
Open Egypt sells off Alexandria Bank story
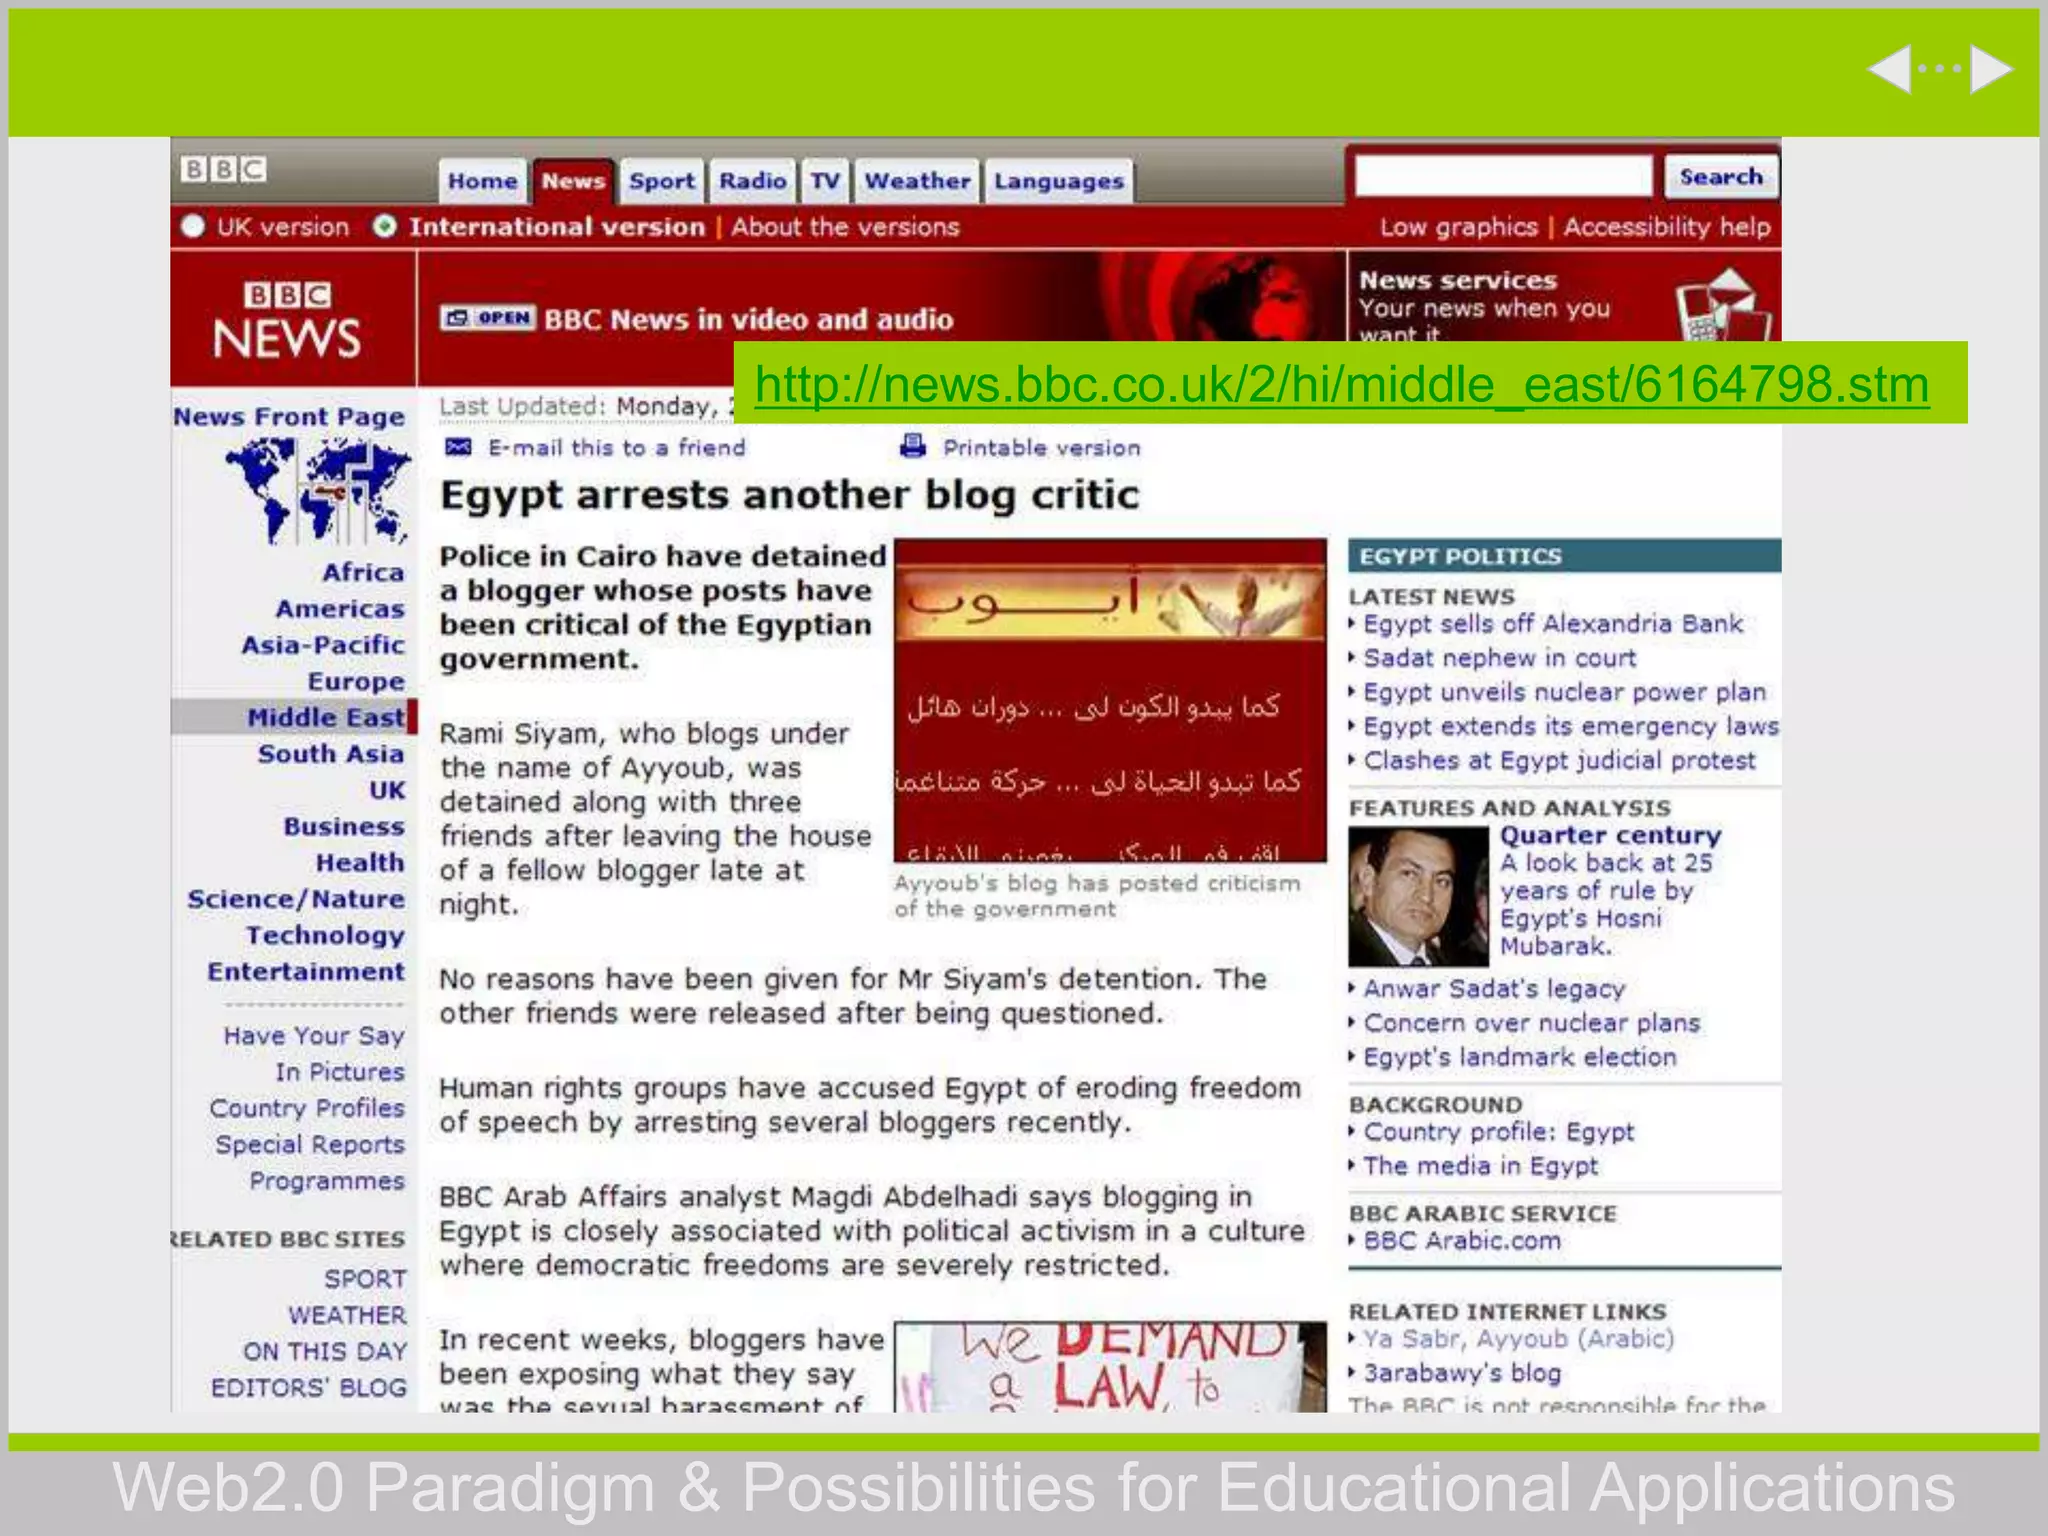pyautogui.click(x=1553, y=624)
